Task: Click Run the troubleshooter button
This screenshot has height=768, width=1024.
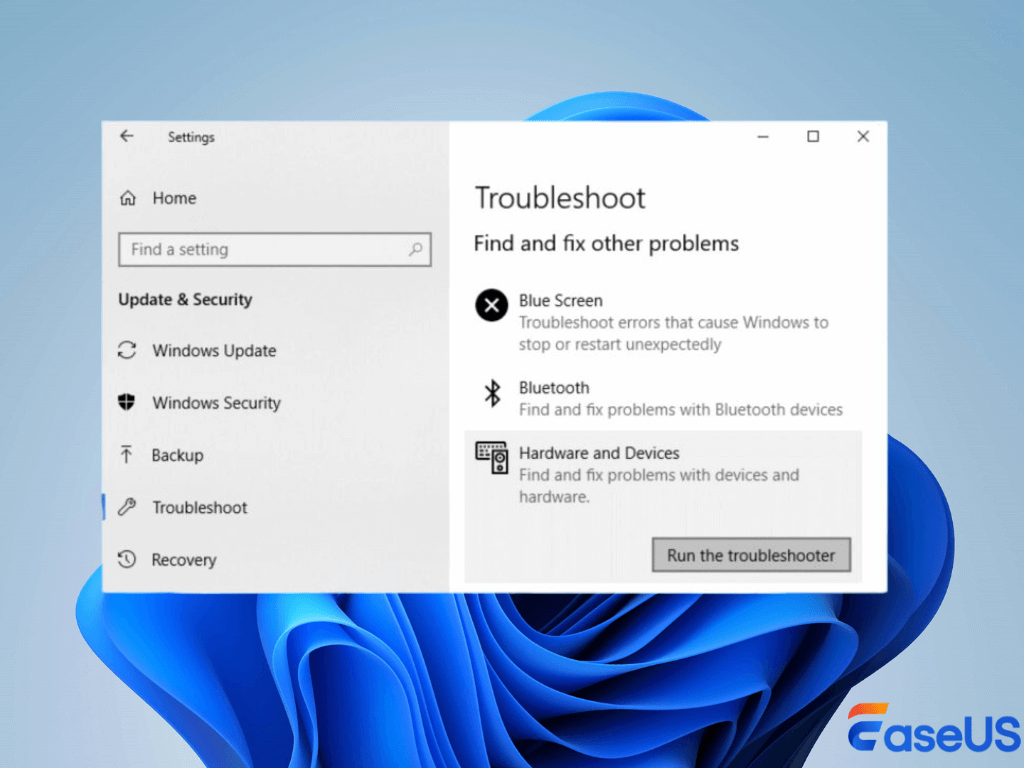Action: point(751,555)
